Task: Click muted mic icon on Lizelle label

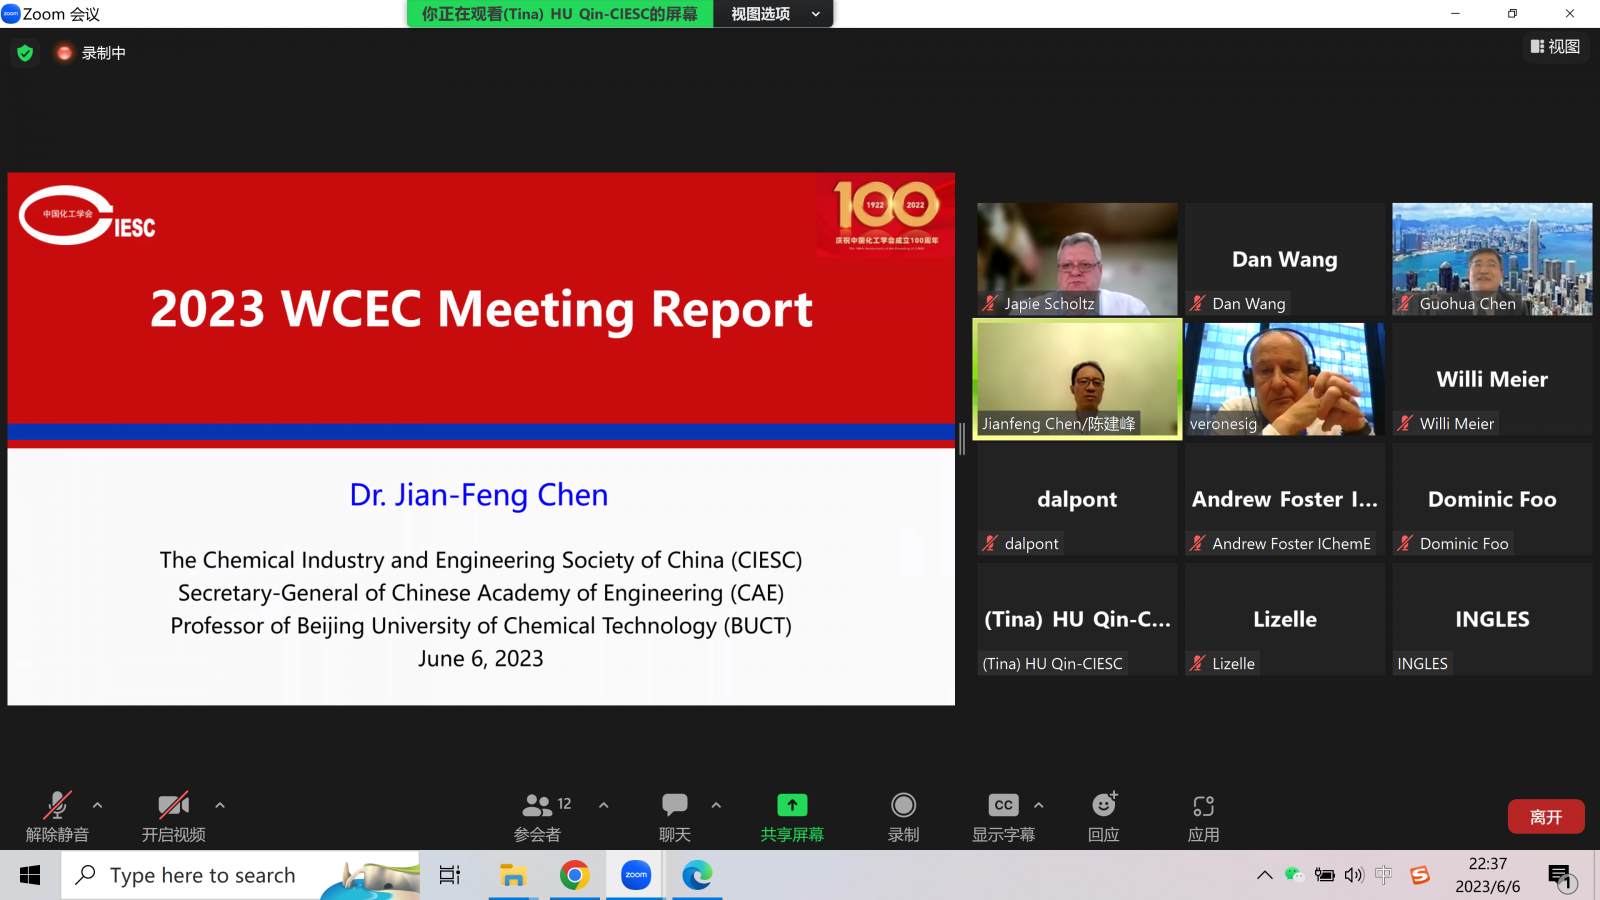Action: click(x=1198, y=663)
